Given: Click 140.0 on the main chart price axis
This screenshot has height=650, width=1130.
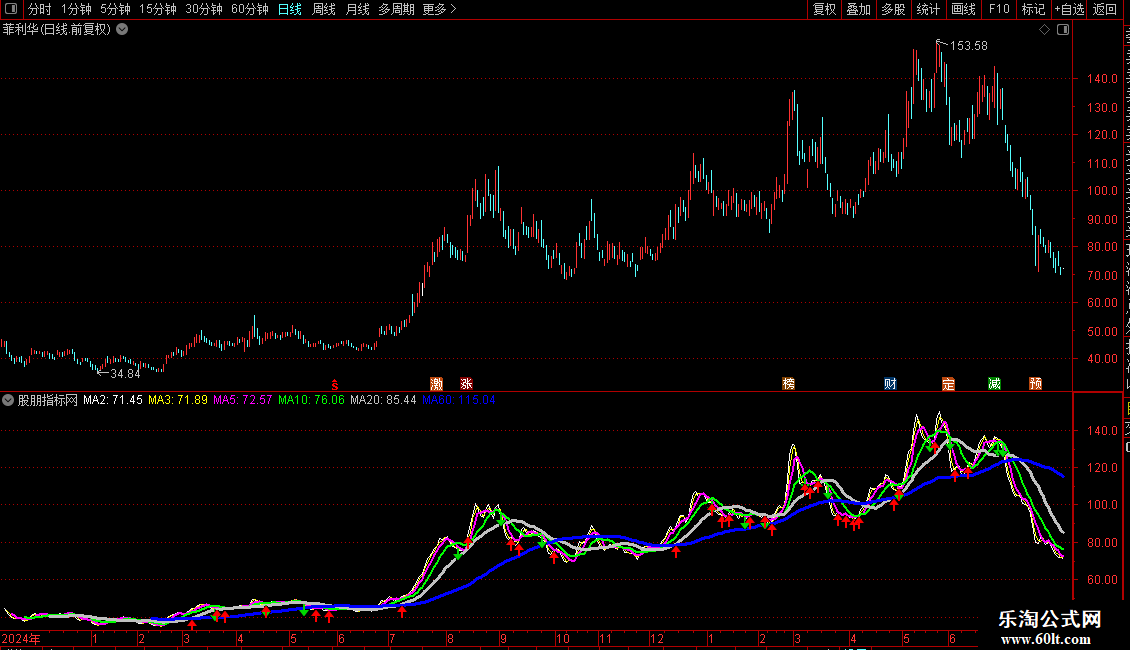Looking at the screenshot, I should tap(1102, 79).
